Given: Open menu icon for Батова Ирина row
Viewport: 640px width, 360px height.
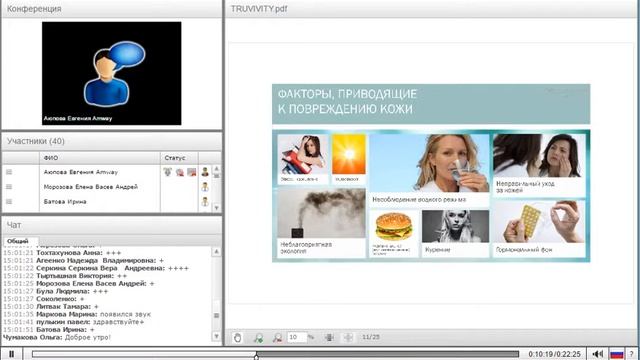Looking at the screenshot, I should pos(9,202).
